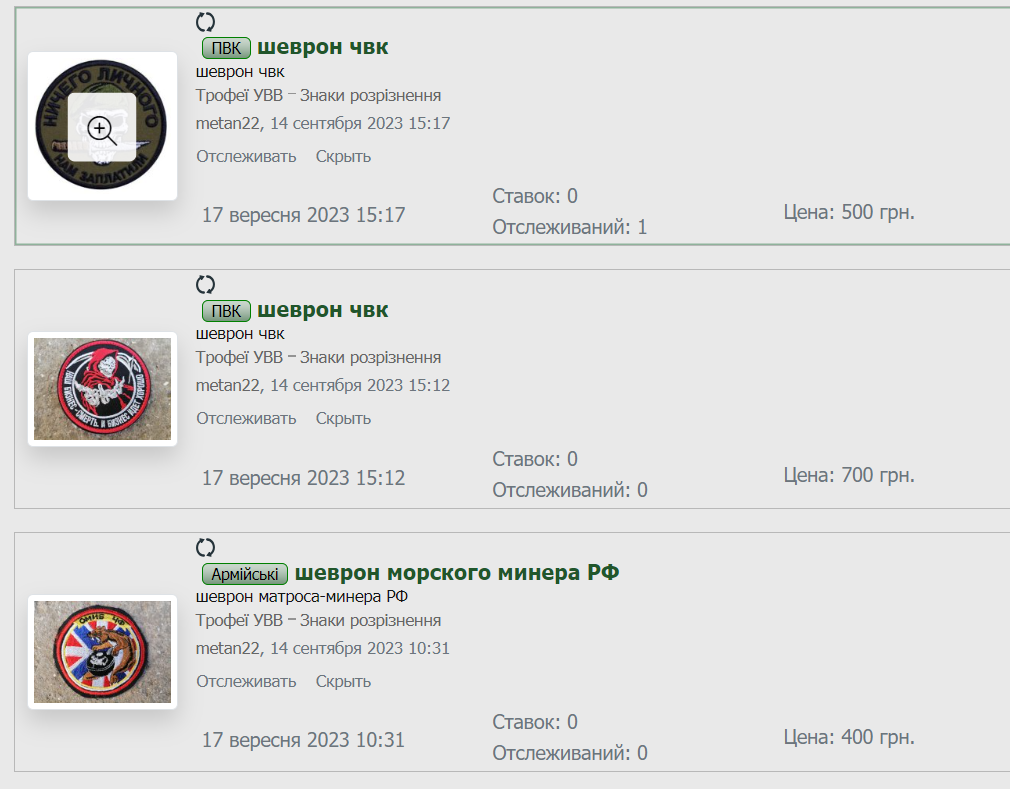The height and width of the screenshot is (789, 1010).
Task: Click Скрыть on the 400 грн. listing
Action: coord(343,681)
